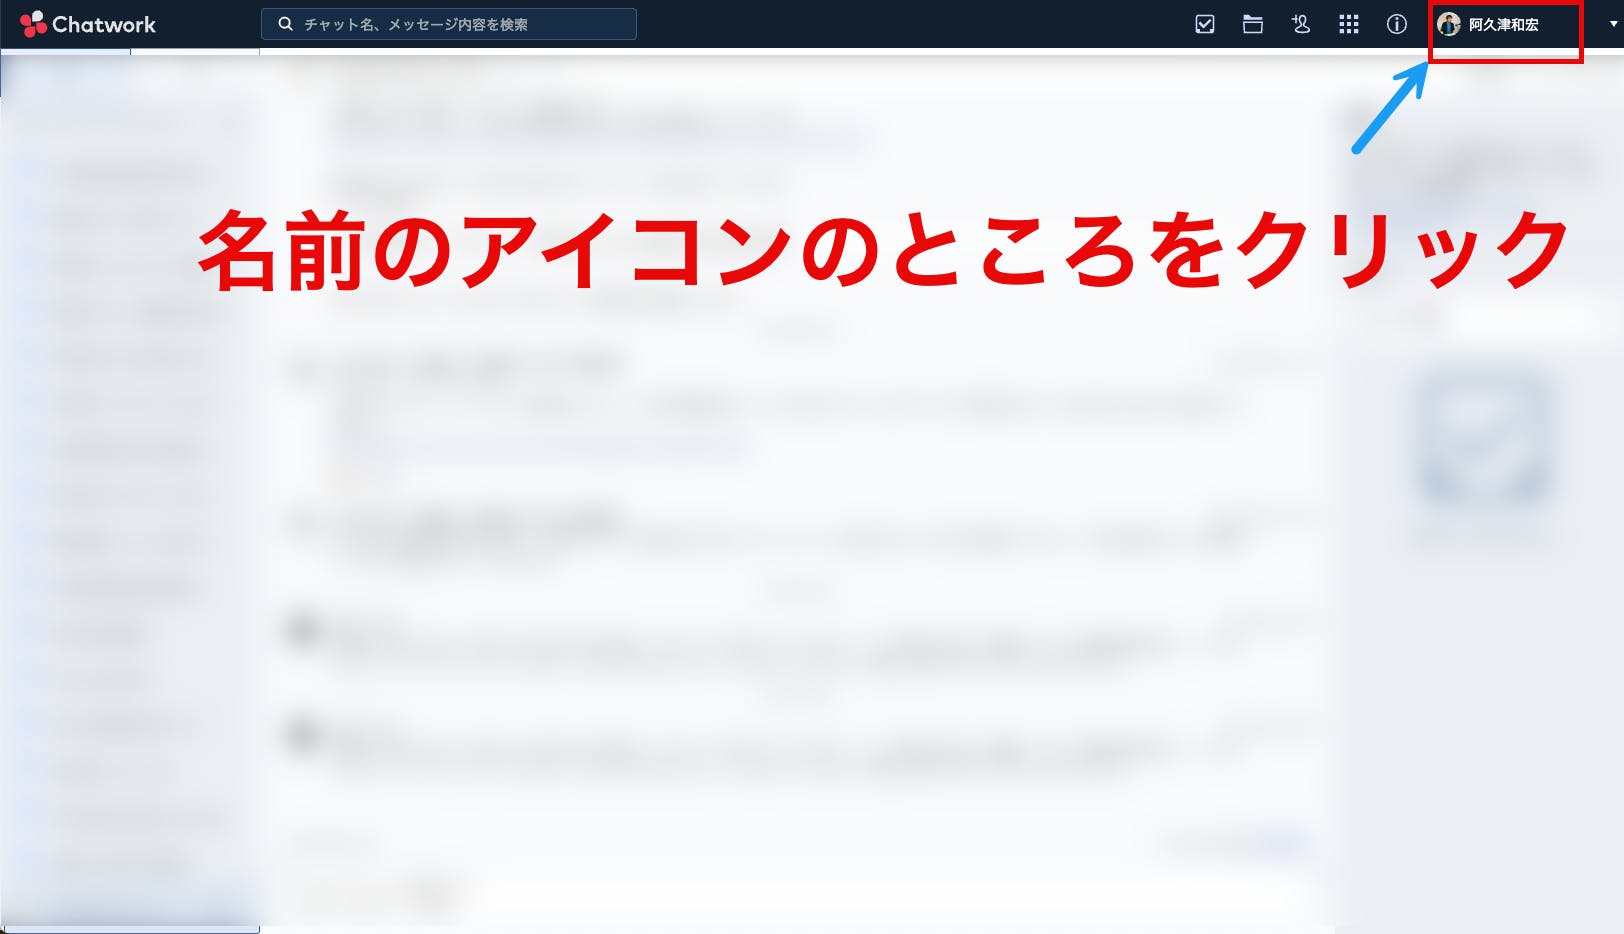
Task: Click the circled info help icon
Action: tap(1396, 24)
